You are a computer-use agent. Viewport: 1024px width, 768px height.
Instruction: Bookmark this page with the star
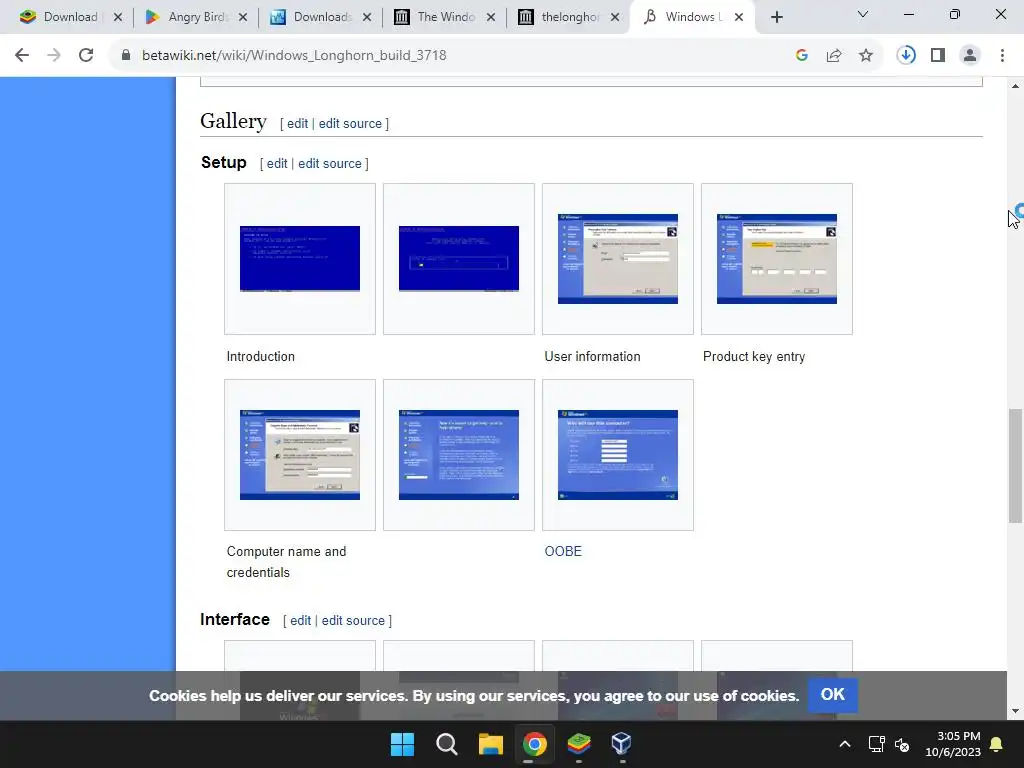pos(866,56)
